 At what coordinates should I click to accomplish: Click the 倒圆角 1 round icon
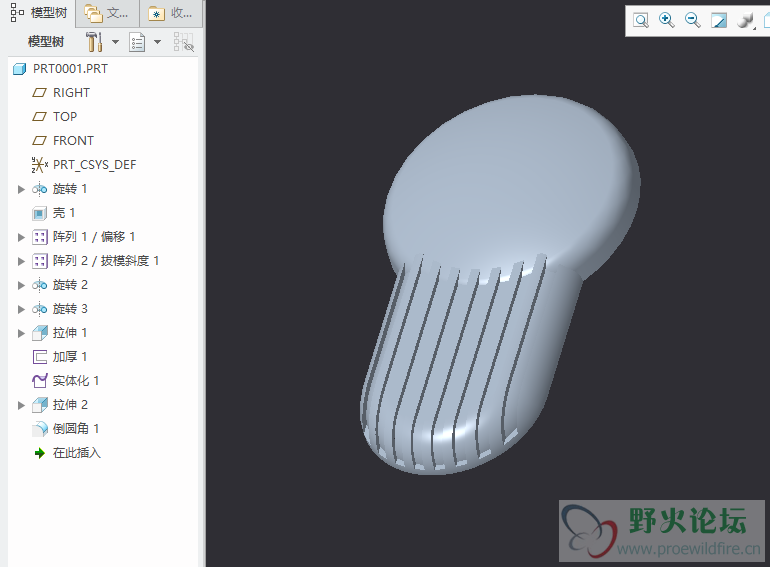tap(39, 429)
